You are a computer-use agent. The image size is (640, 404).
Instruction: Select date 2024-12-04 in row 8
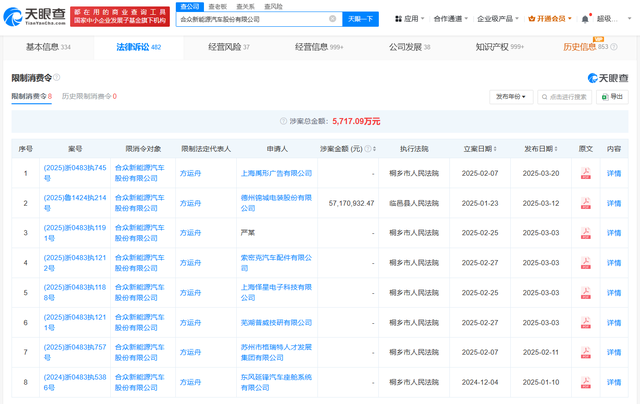pyautogui.click(x=480, y=382)
